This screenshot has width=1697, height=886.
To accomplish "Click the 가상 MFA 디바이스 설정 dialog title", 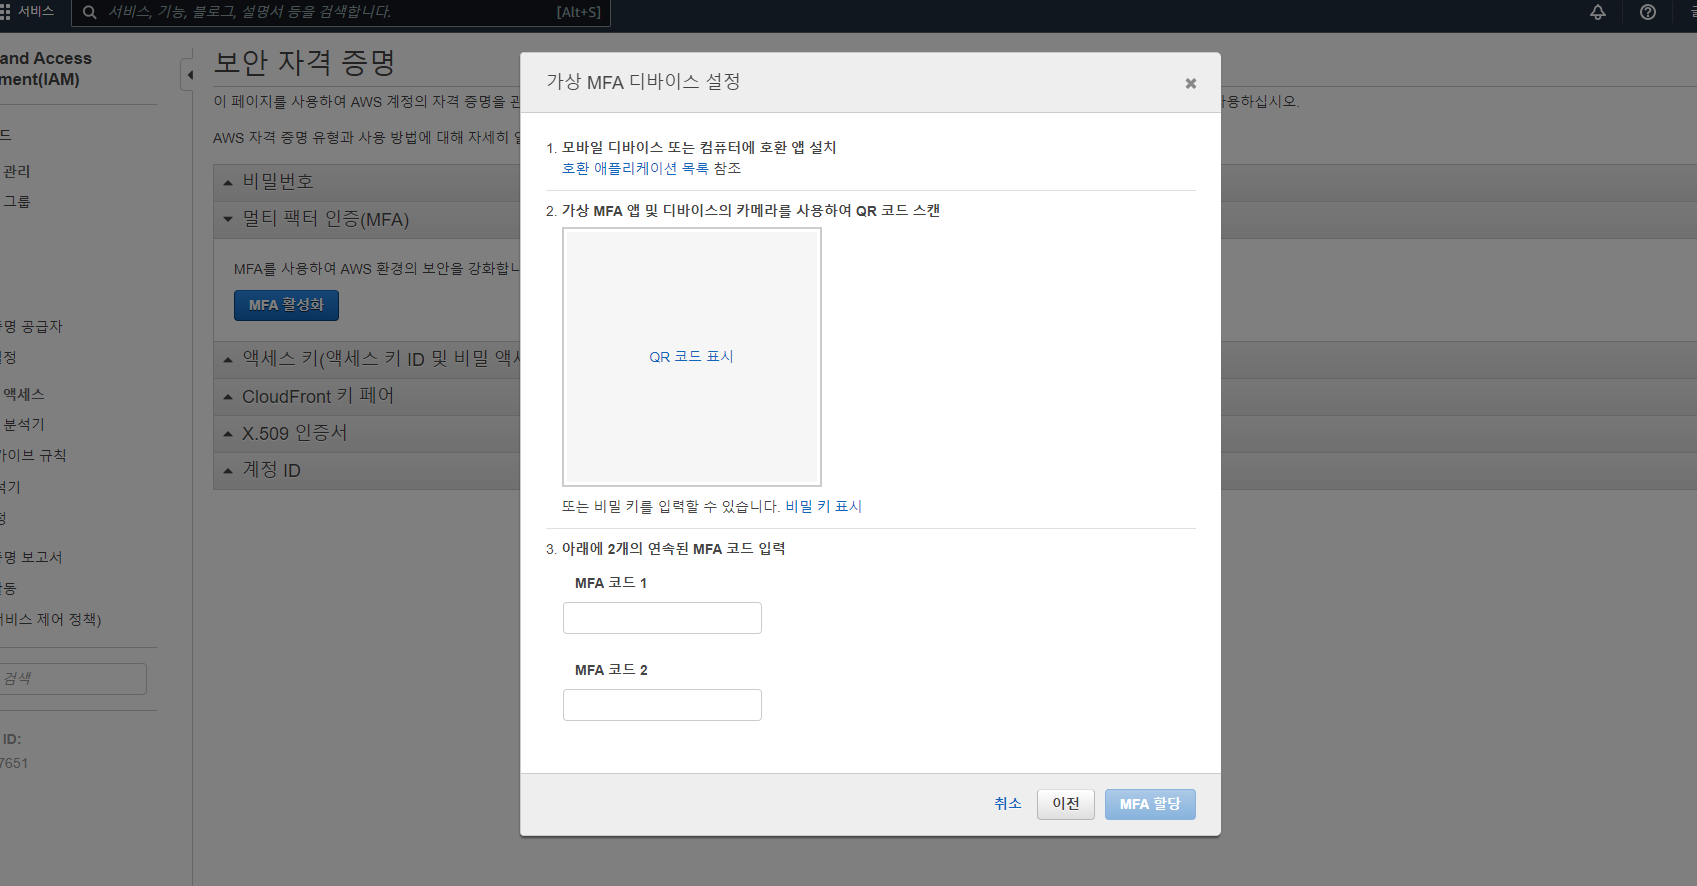I will point(643,82).
